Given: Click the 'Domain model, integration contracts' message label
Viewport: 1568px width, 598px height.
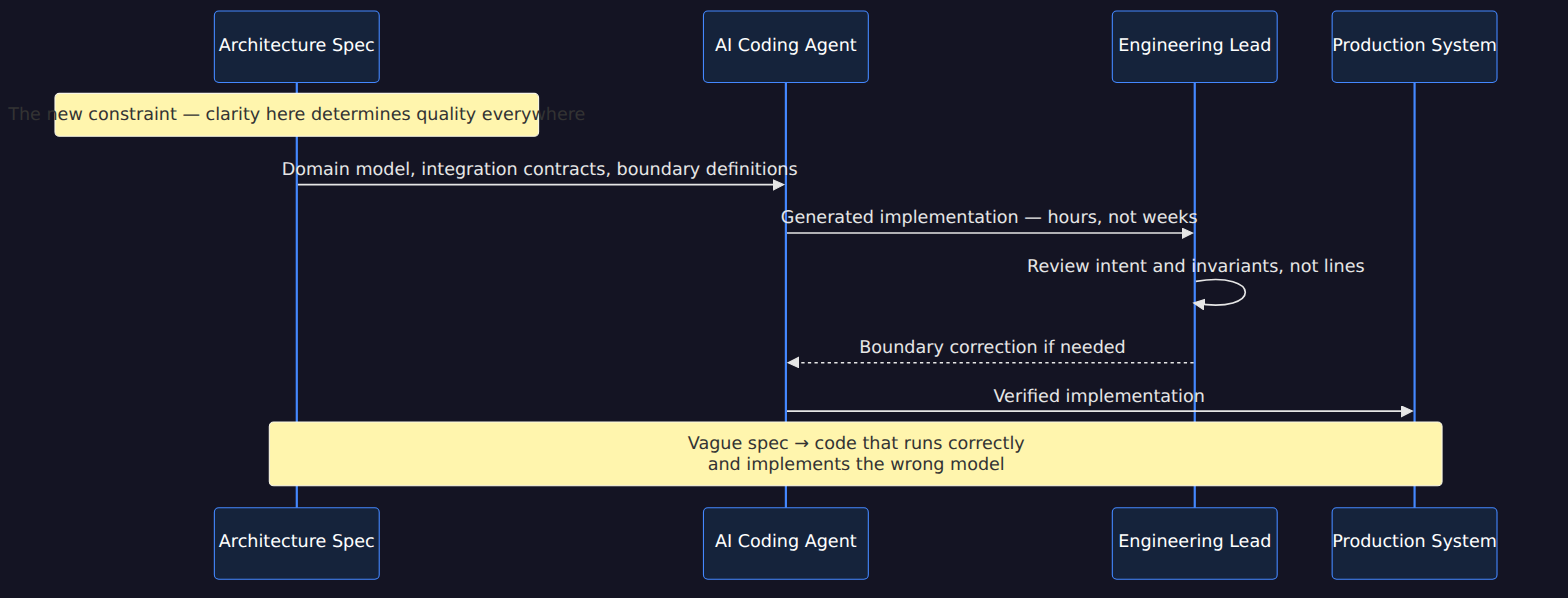Looking at the screenshot, I should pos(540,169).
